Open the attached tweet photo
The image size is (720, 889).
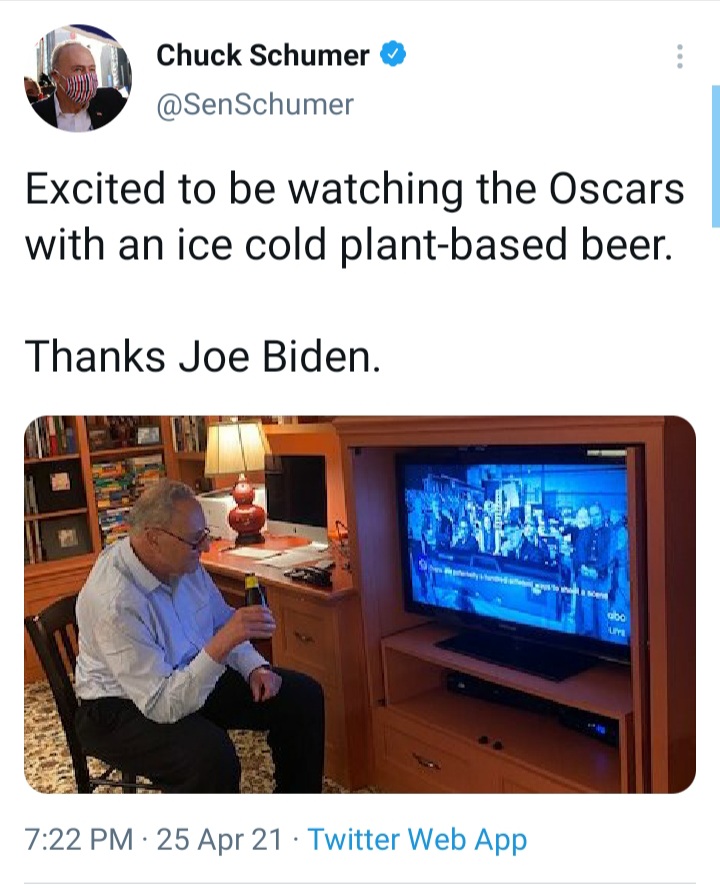click(360, 604)
